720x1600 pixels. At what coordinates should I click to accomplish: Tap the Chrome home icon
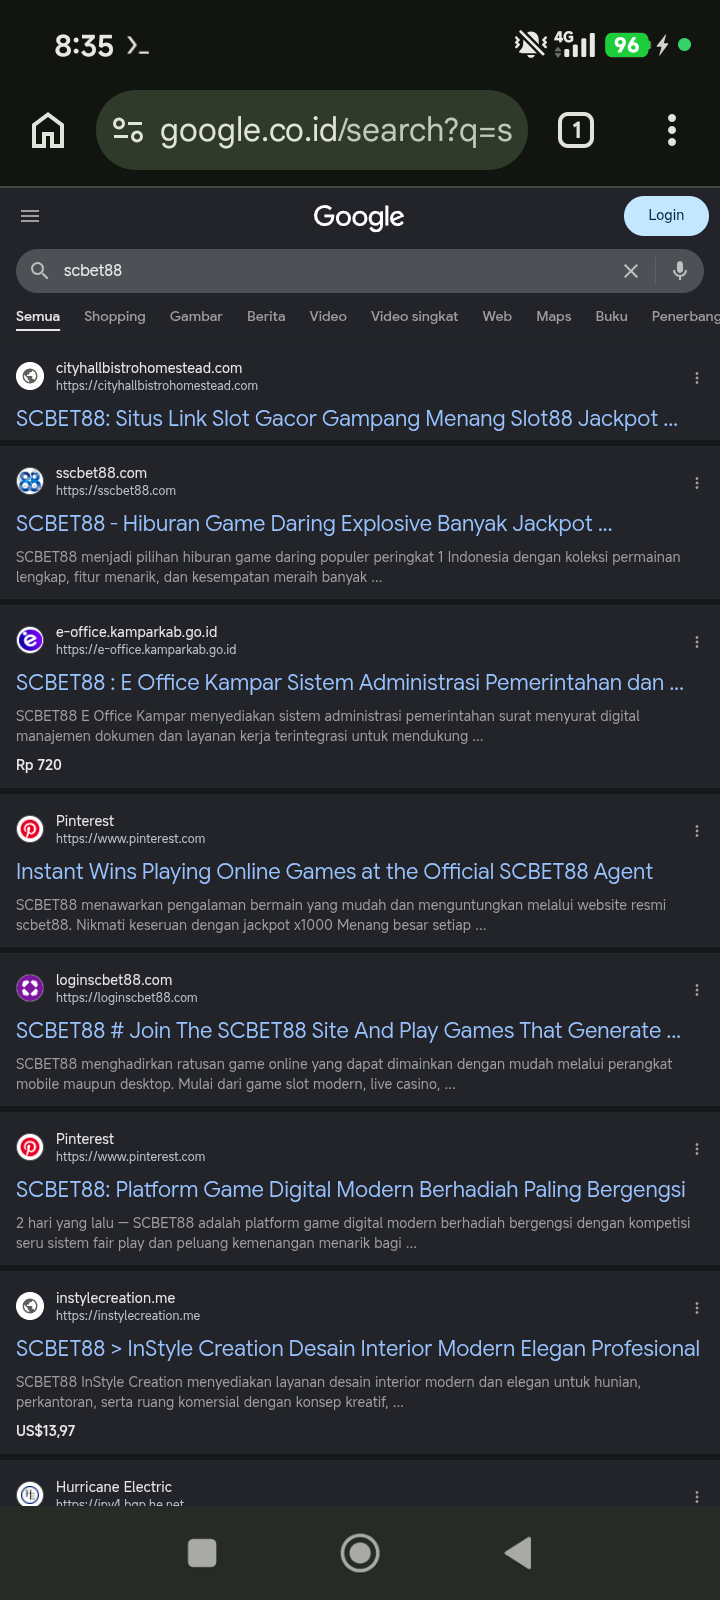(48, 130)
